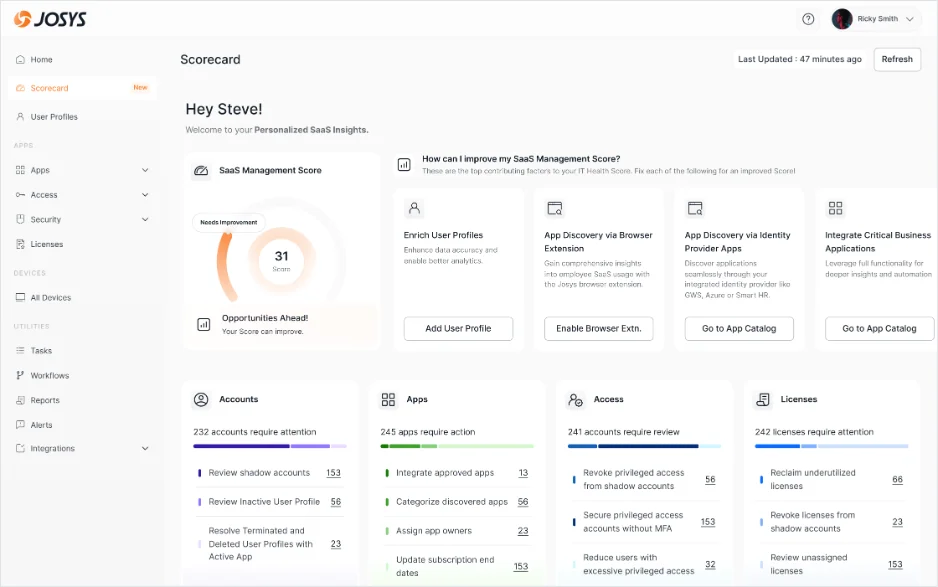This screenshot has width=938, height=587.
Task: Expand the Integrations sidebar menu chevron
Action: (x=145, y=448)
